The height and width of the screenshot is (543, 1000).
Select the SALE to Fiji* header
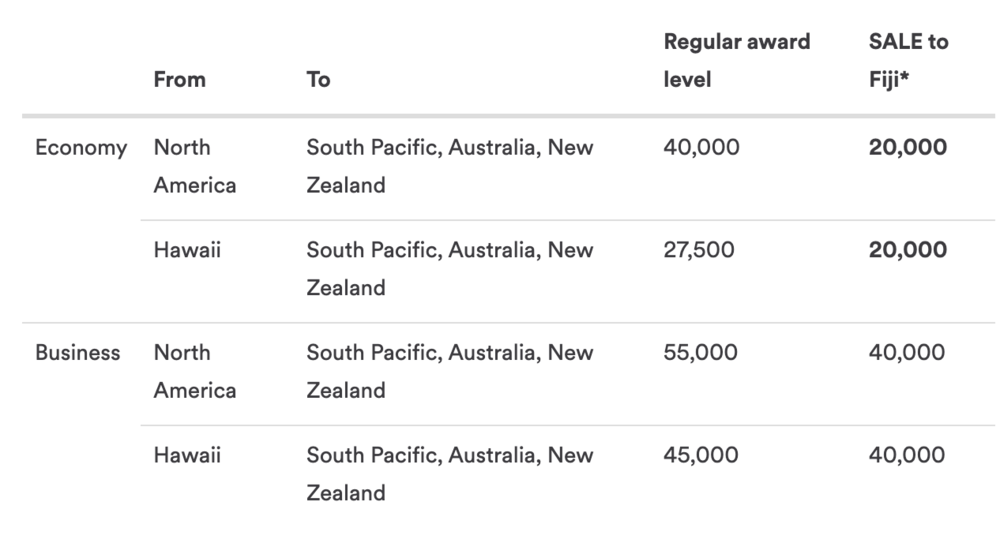click(x=908, y=60)
